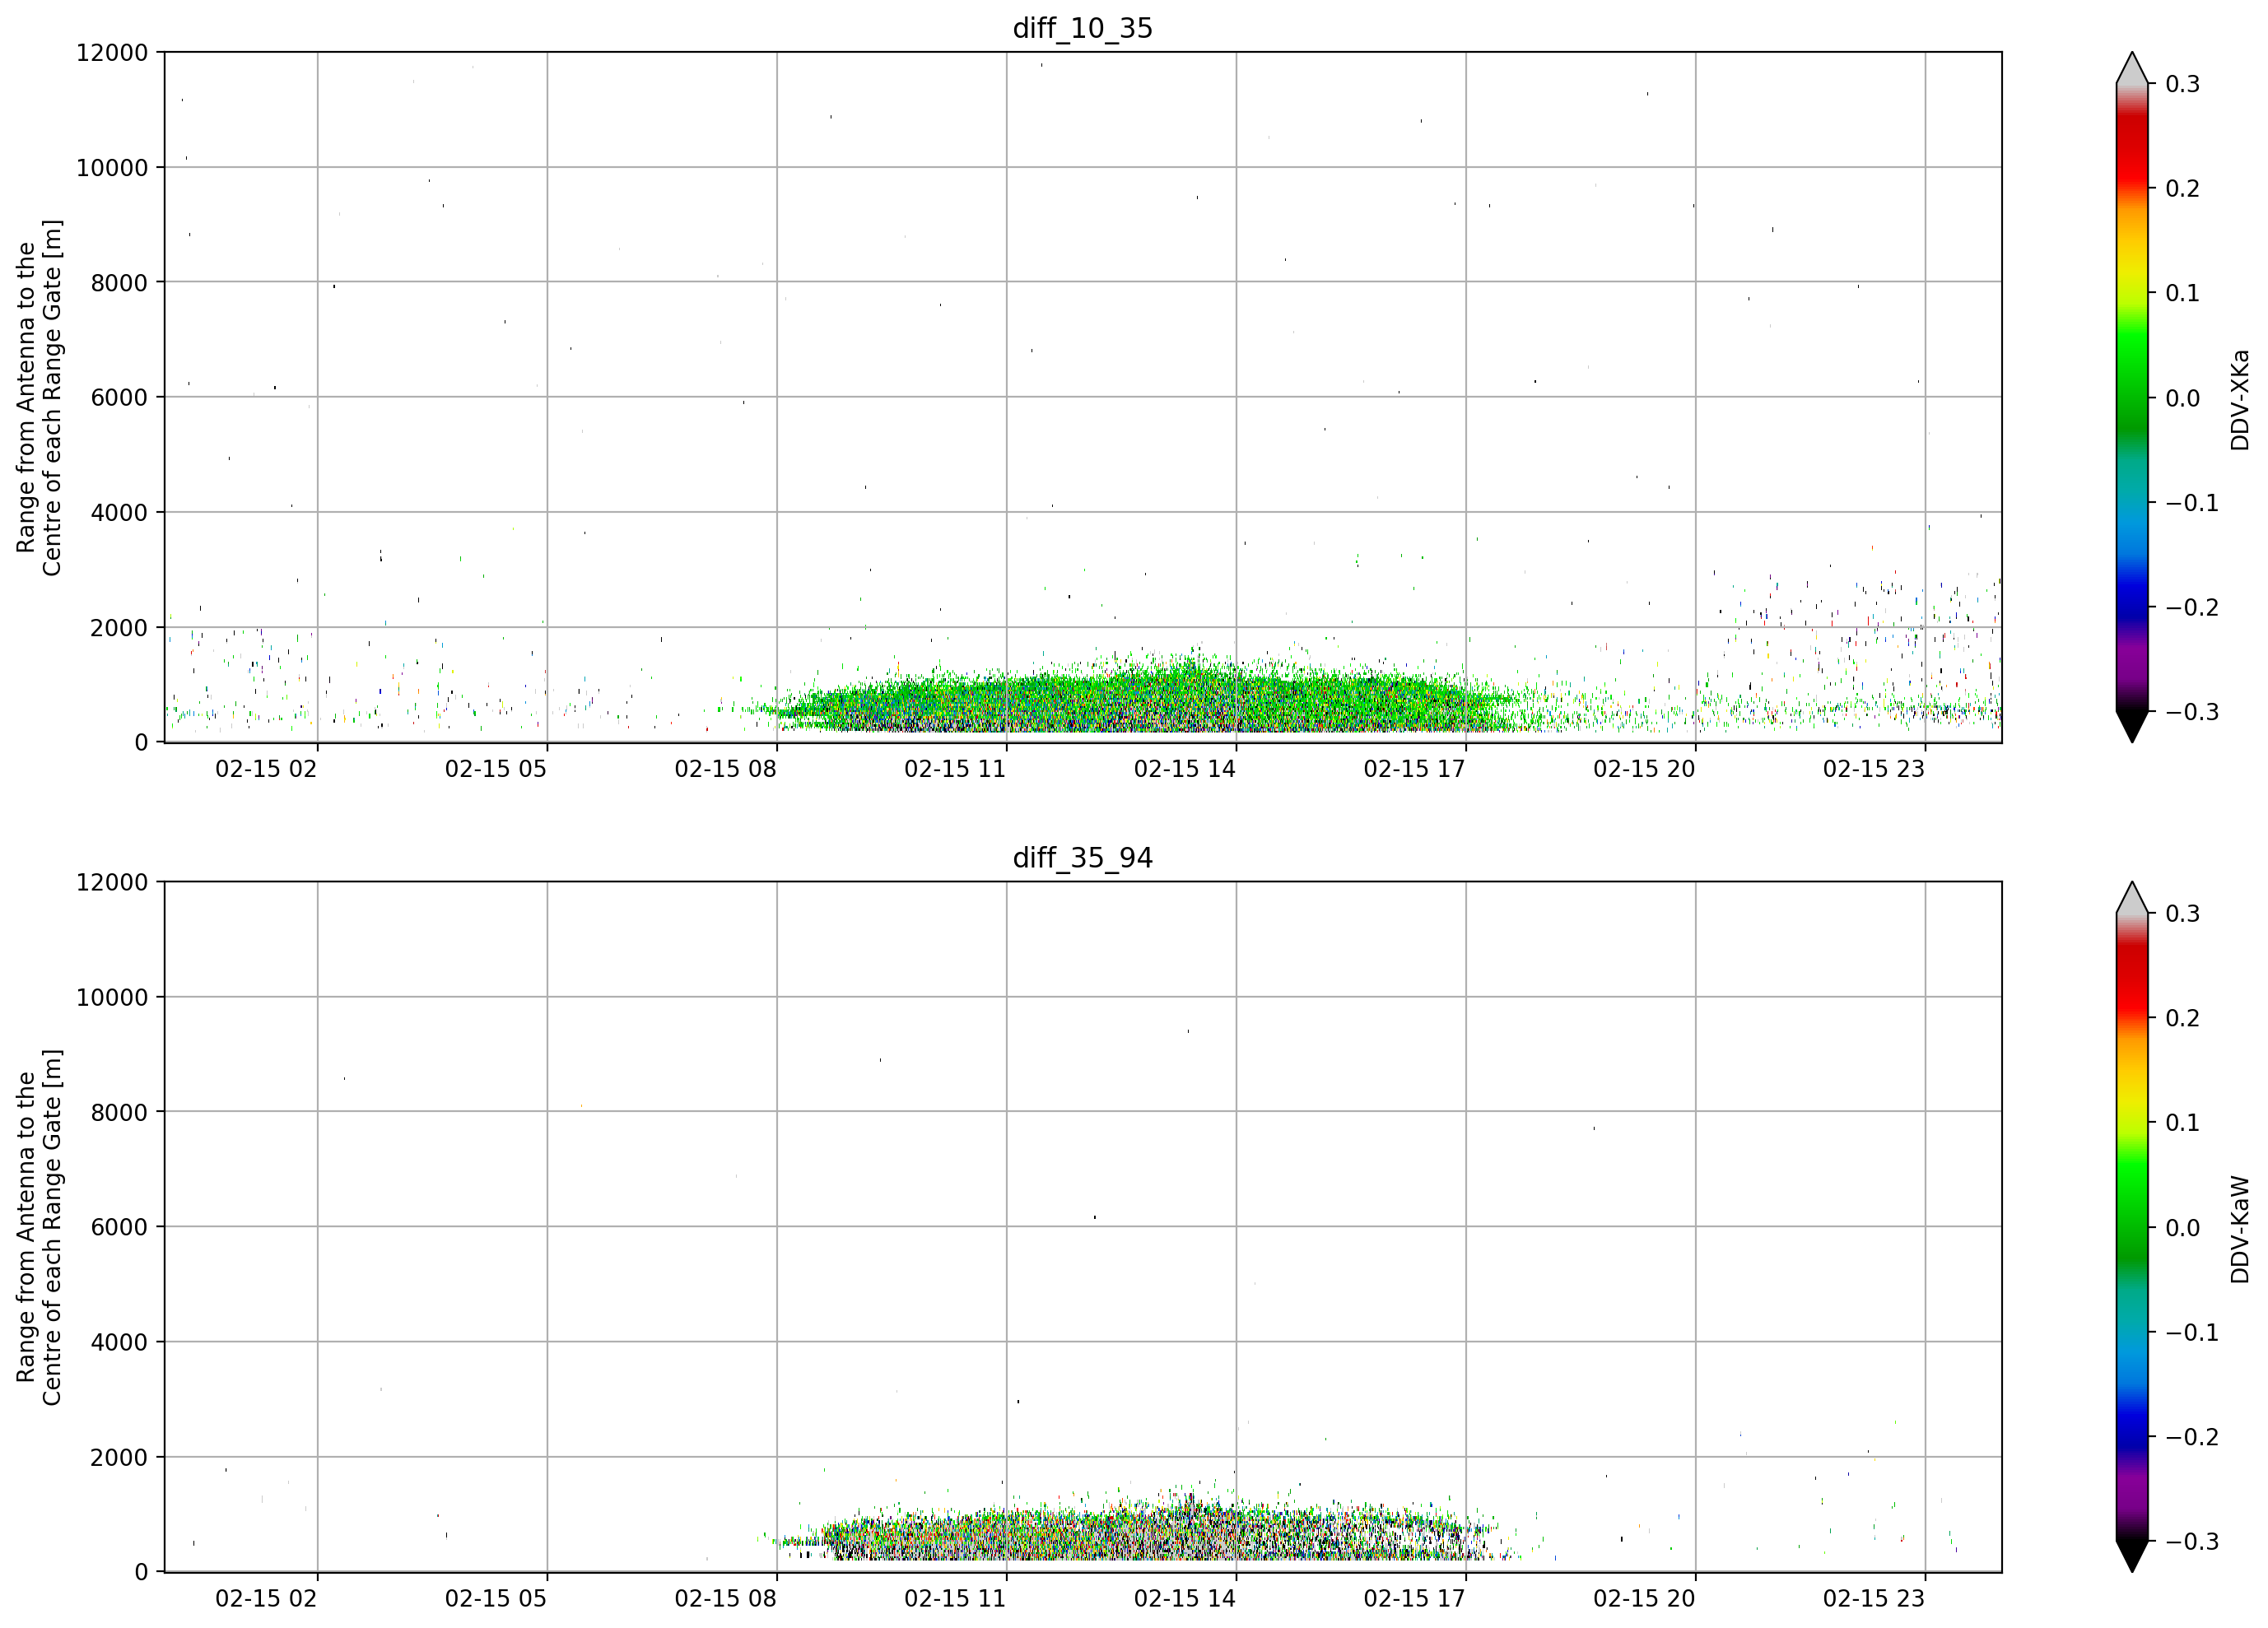Click the 6000 y-tick on the diff_10_35 plot
Image resolution: width=2268 pixels, height=1628 pixels.
[x=119, y=398]
